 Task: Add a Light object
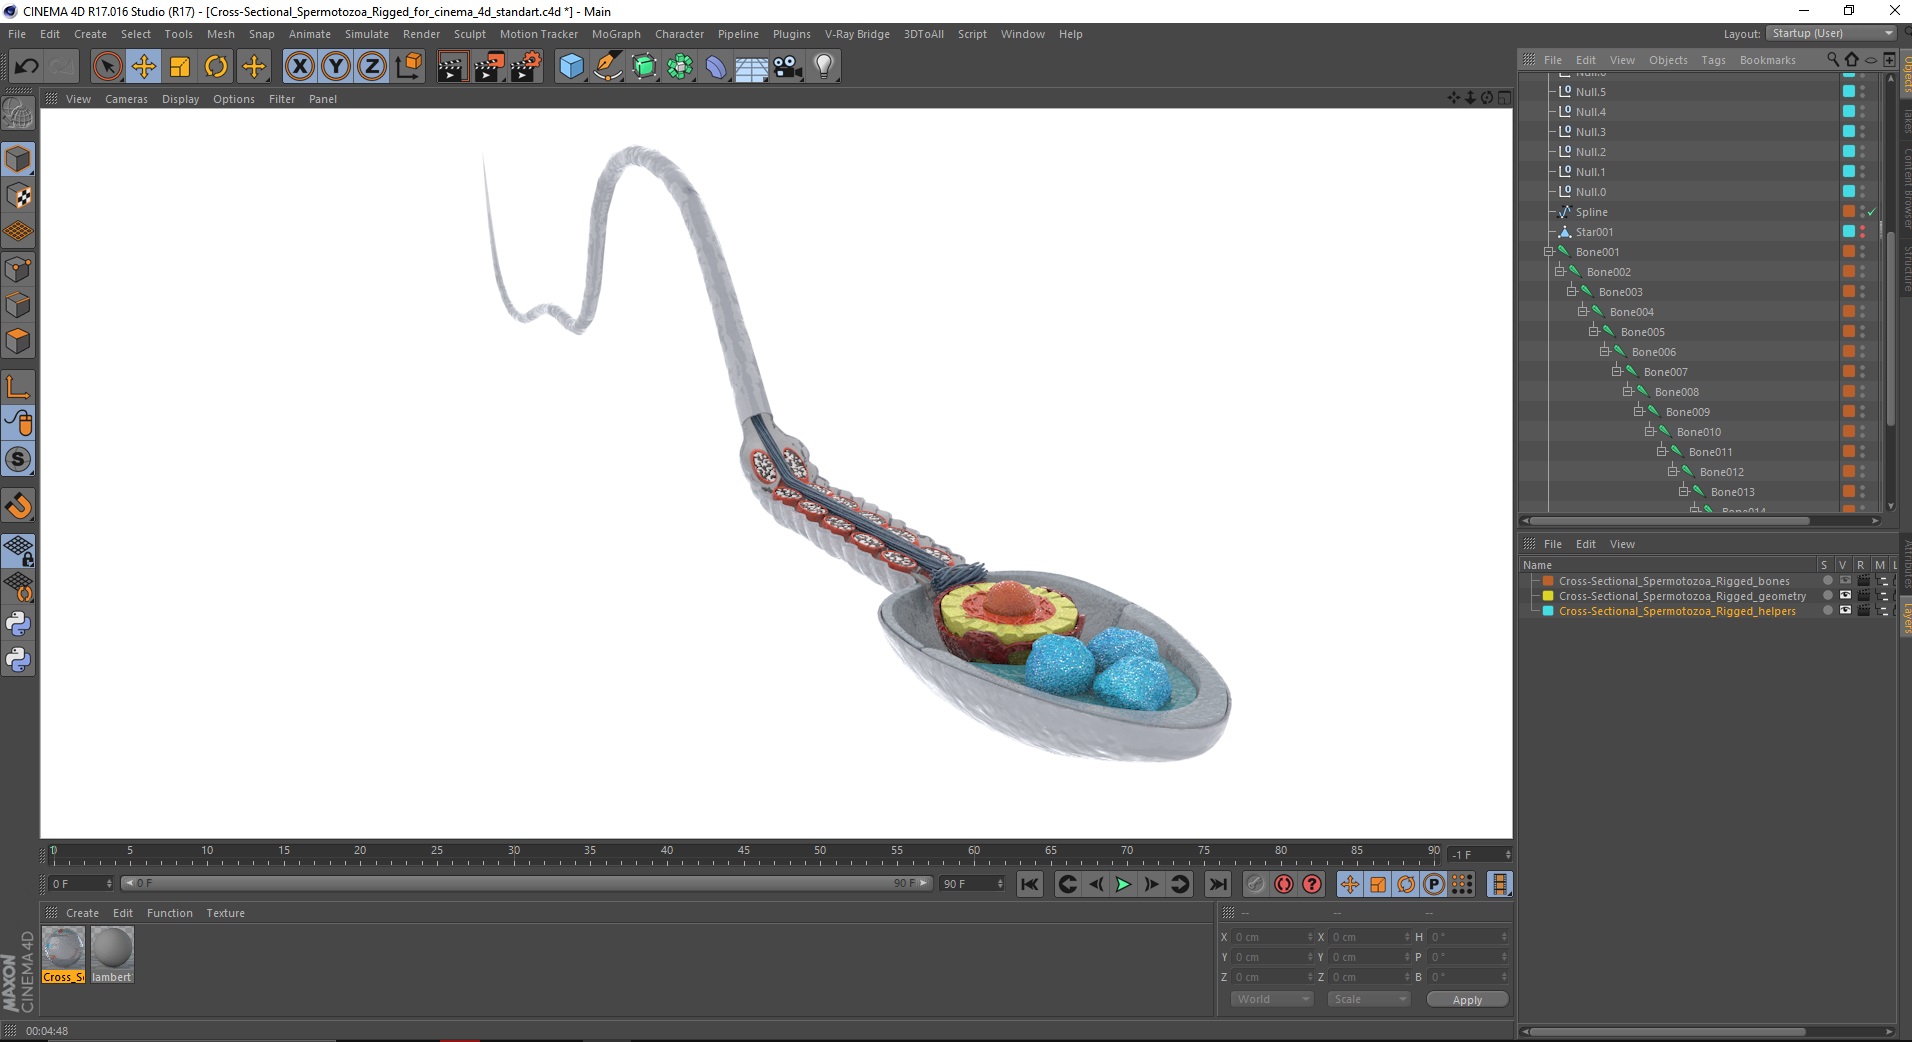coord(823,67)
